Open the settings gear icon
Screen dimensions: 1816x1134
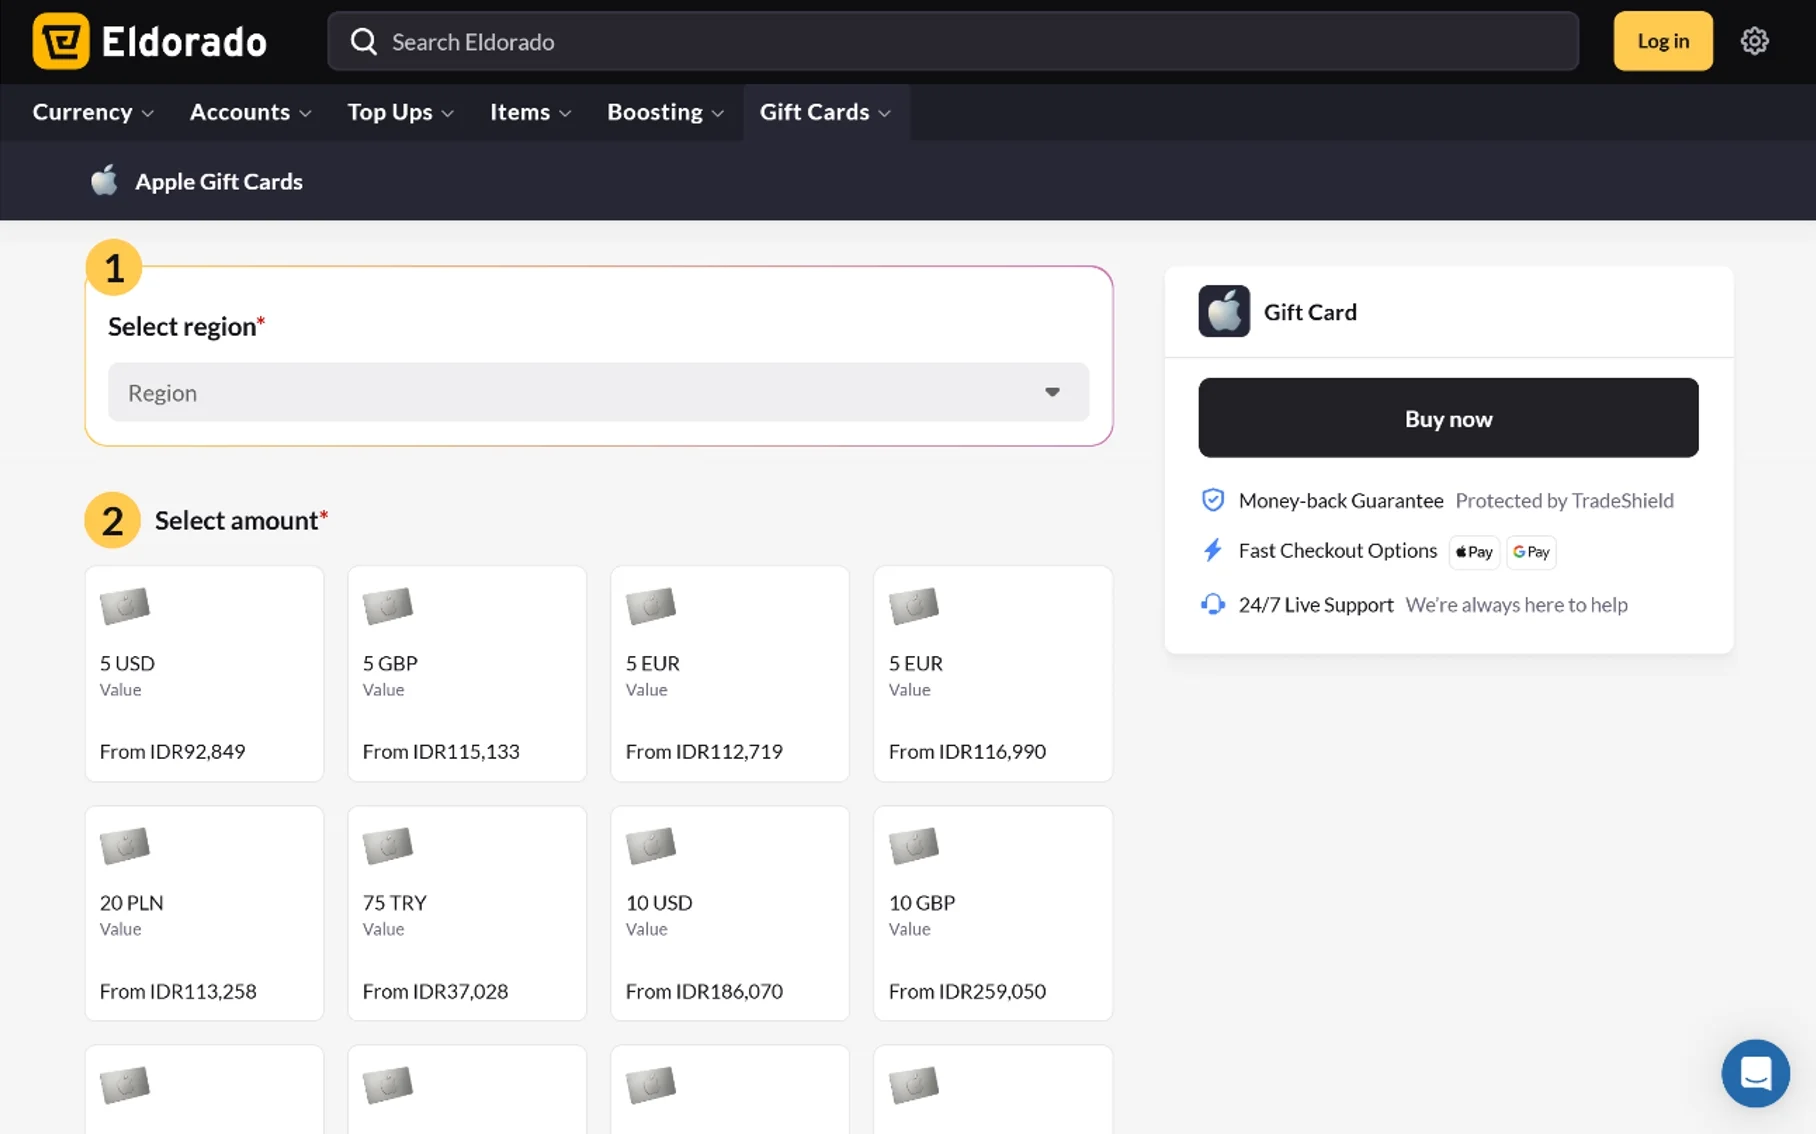tap(1754, 41)
